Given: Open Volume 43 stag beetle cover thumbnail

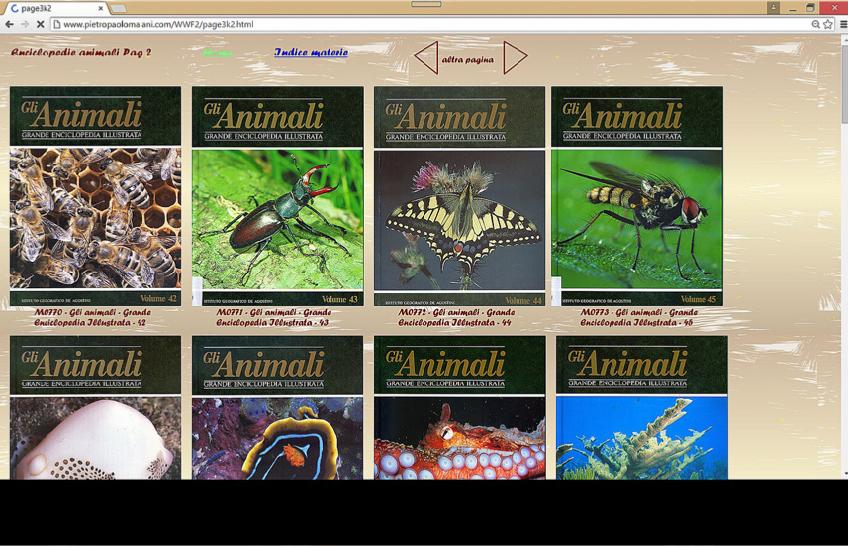Looking at the screenshot, I should pos(277,196).
